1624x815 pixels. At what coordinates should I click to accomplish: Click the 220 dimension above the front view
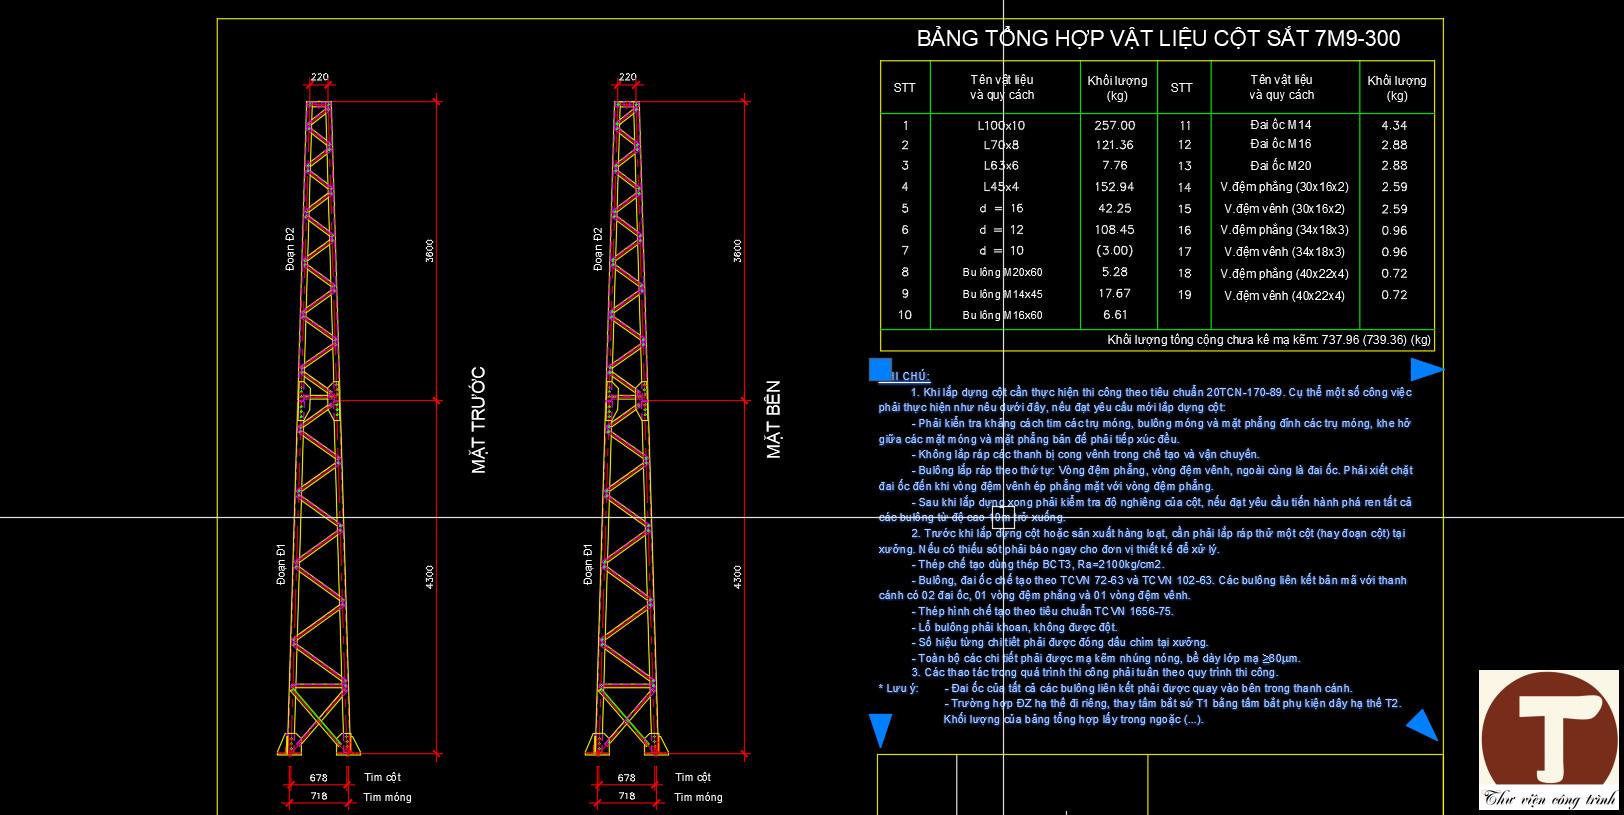click(x=320, y=77)
